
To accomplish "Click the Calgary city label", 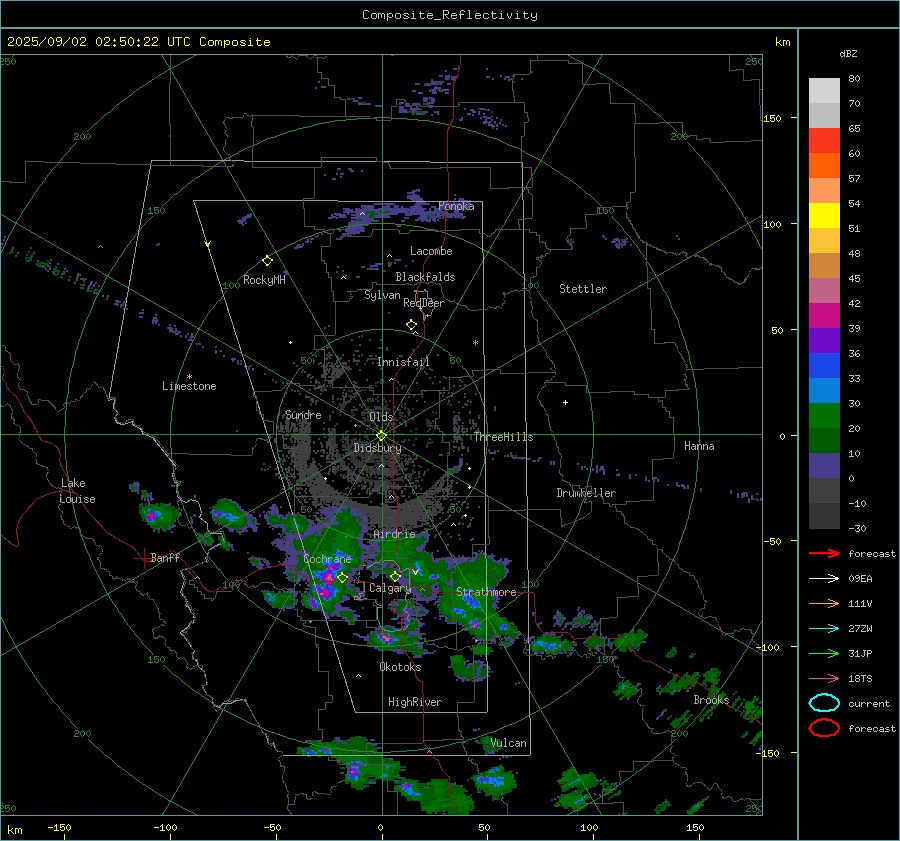I will pyautogui.click(x=390, y=588).
